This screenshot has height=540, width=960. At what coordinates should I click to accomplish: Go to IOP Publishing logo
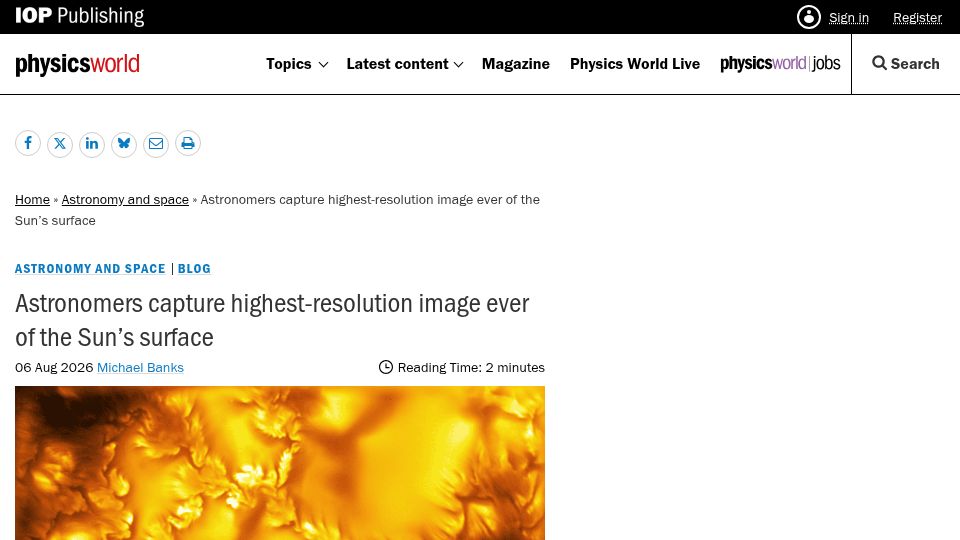click(x=80, y=16)
